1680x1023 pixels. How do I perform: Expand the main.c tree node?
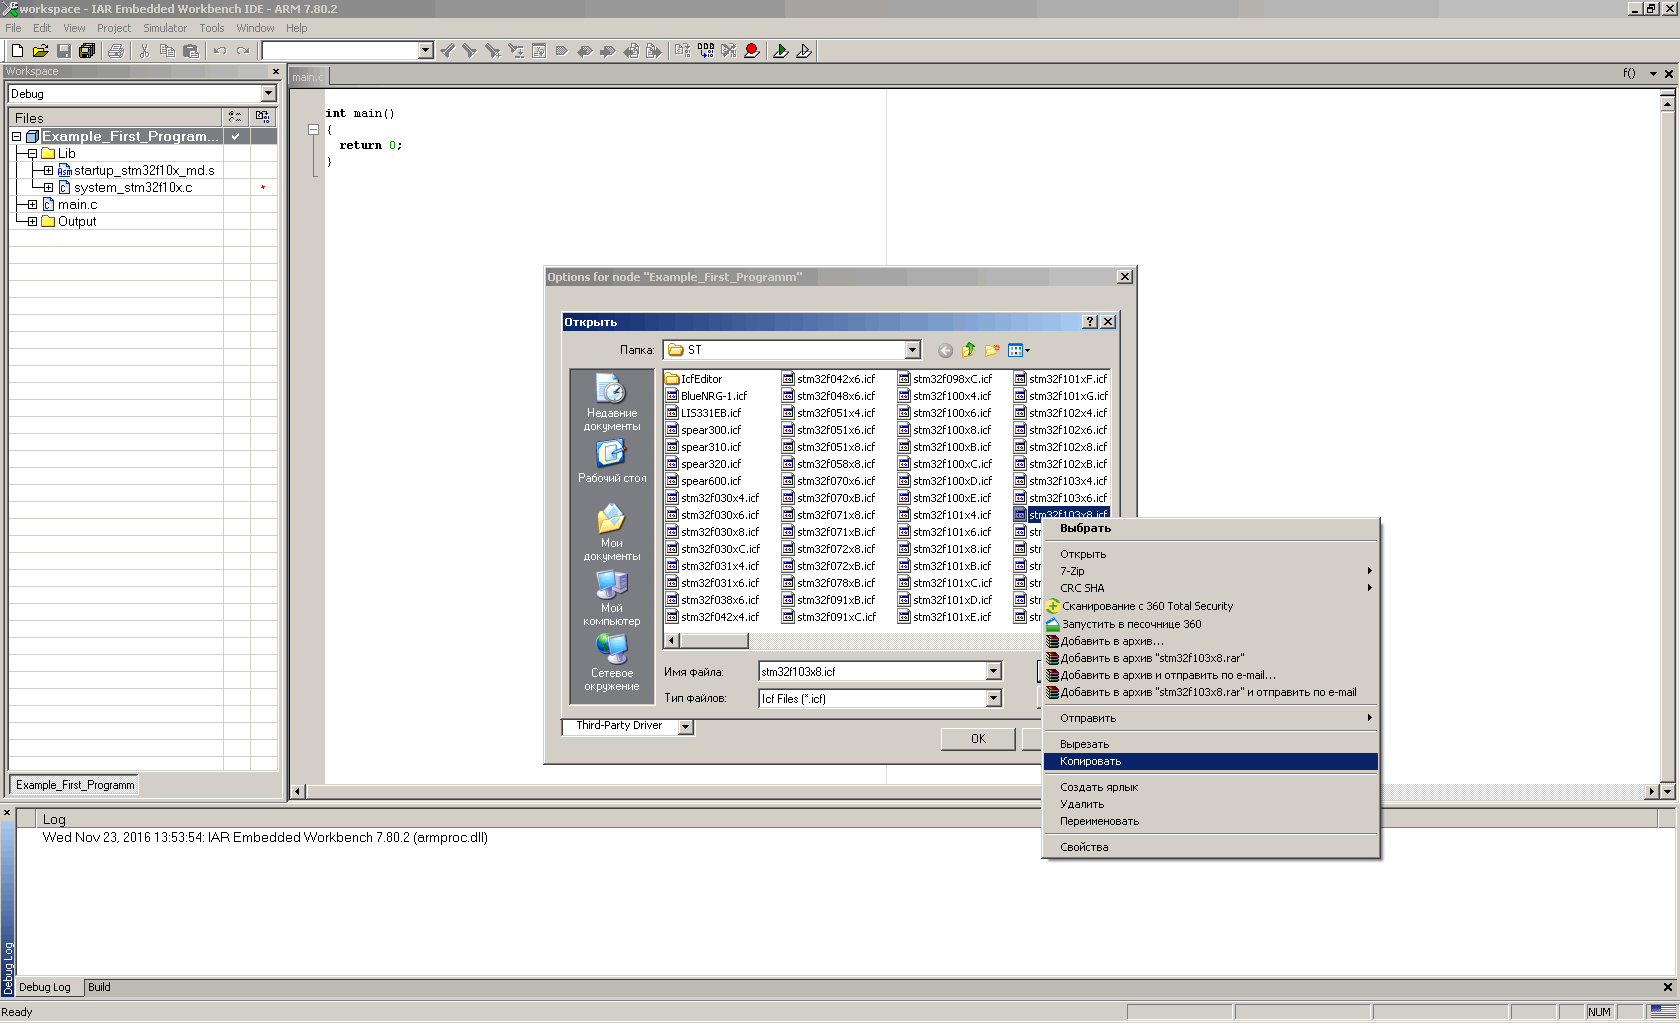(x=32, y=205)
